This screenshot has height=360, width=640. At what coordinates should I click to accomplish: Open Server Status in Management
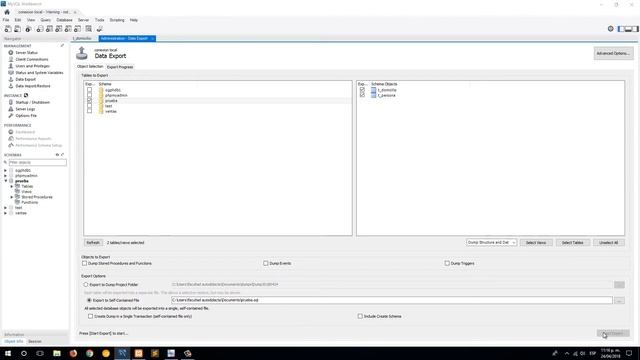(27, 53)
